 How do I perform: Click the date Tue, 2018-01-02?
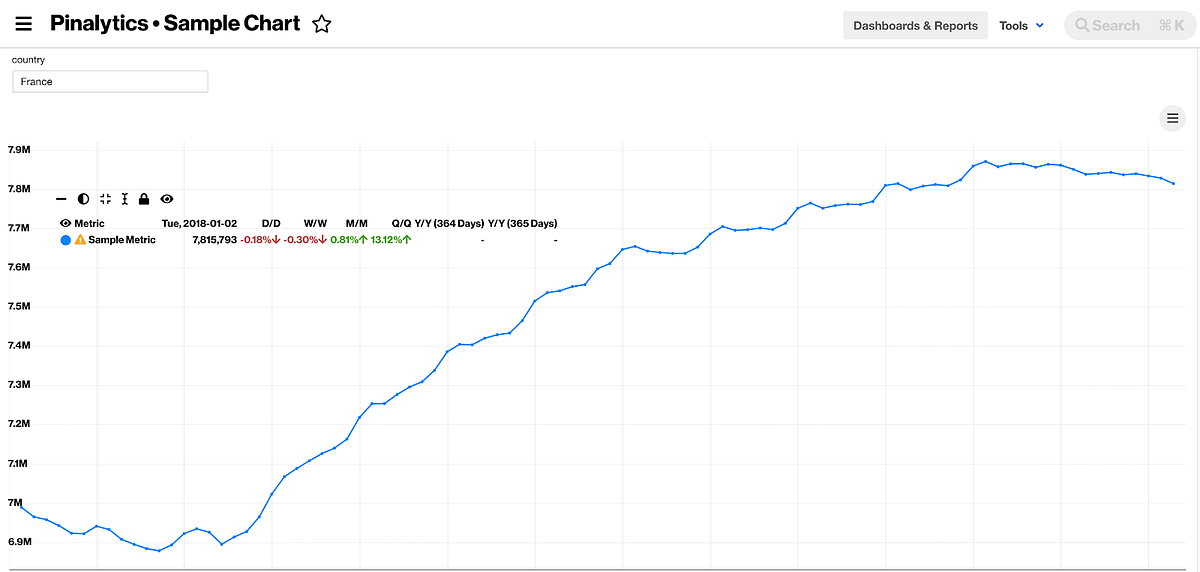[x=199, y=223]
